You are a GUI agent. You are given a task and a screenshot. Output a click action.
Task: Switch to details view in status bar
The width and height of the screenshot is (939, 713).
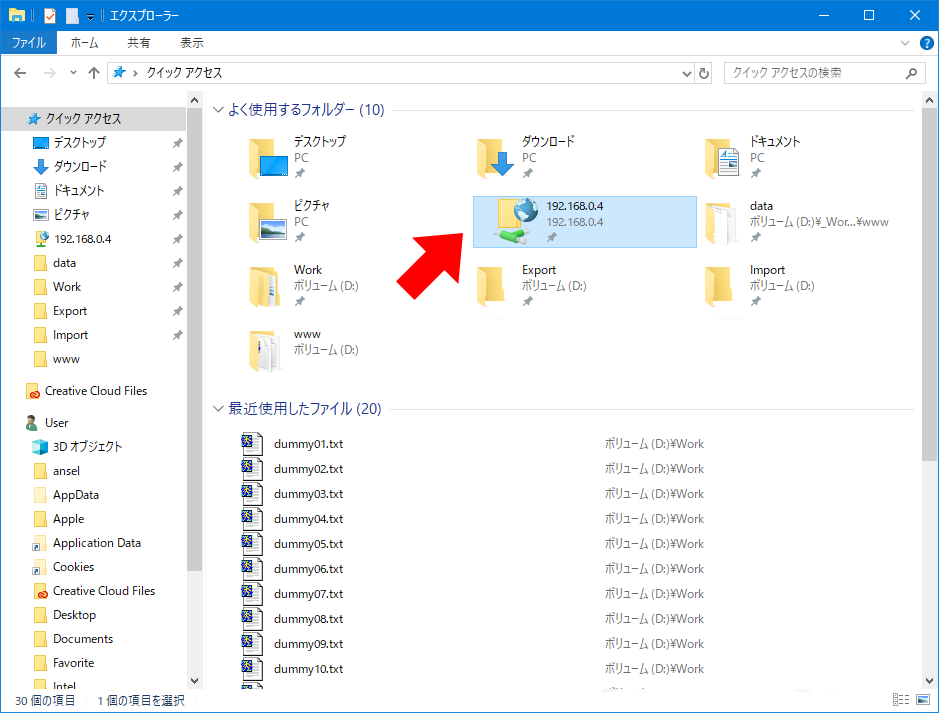[900, 701]
